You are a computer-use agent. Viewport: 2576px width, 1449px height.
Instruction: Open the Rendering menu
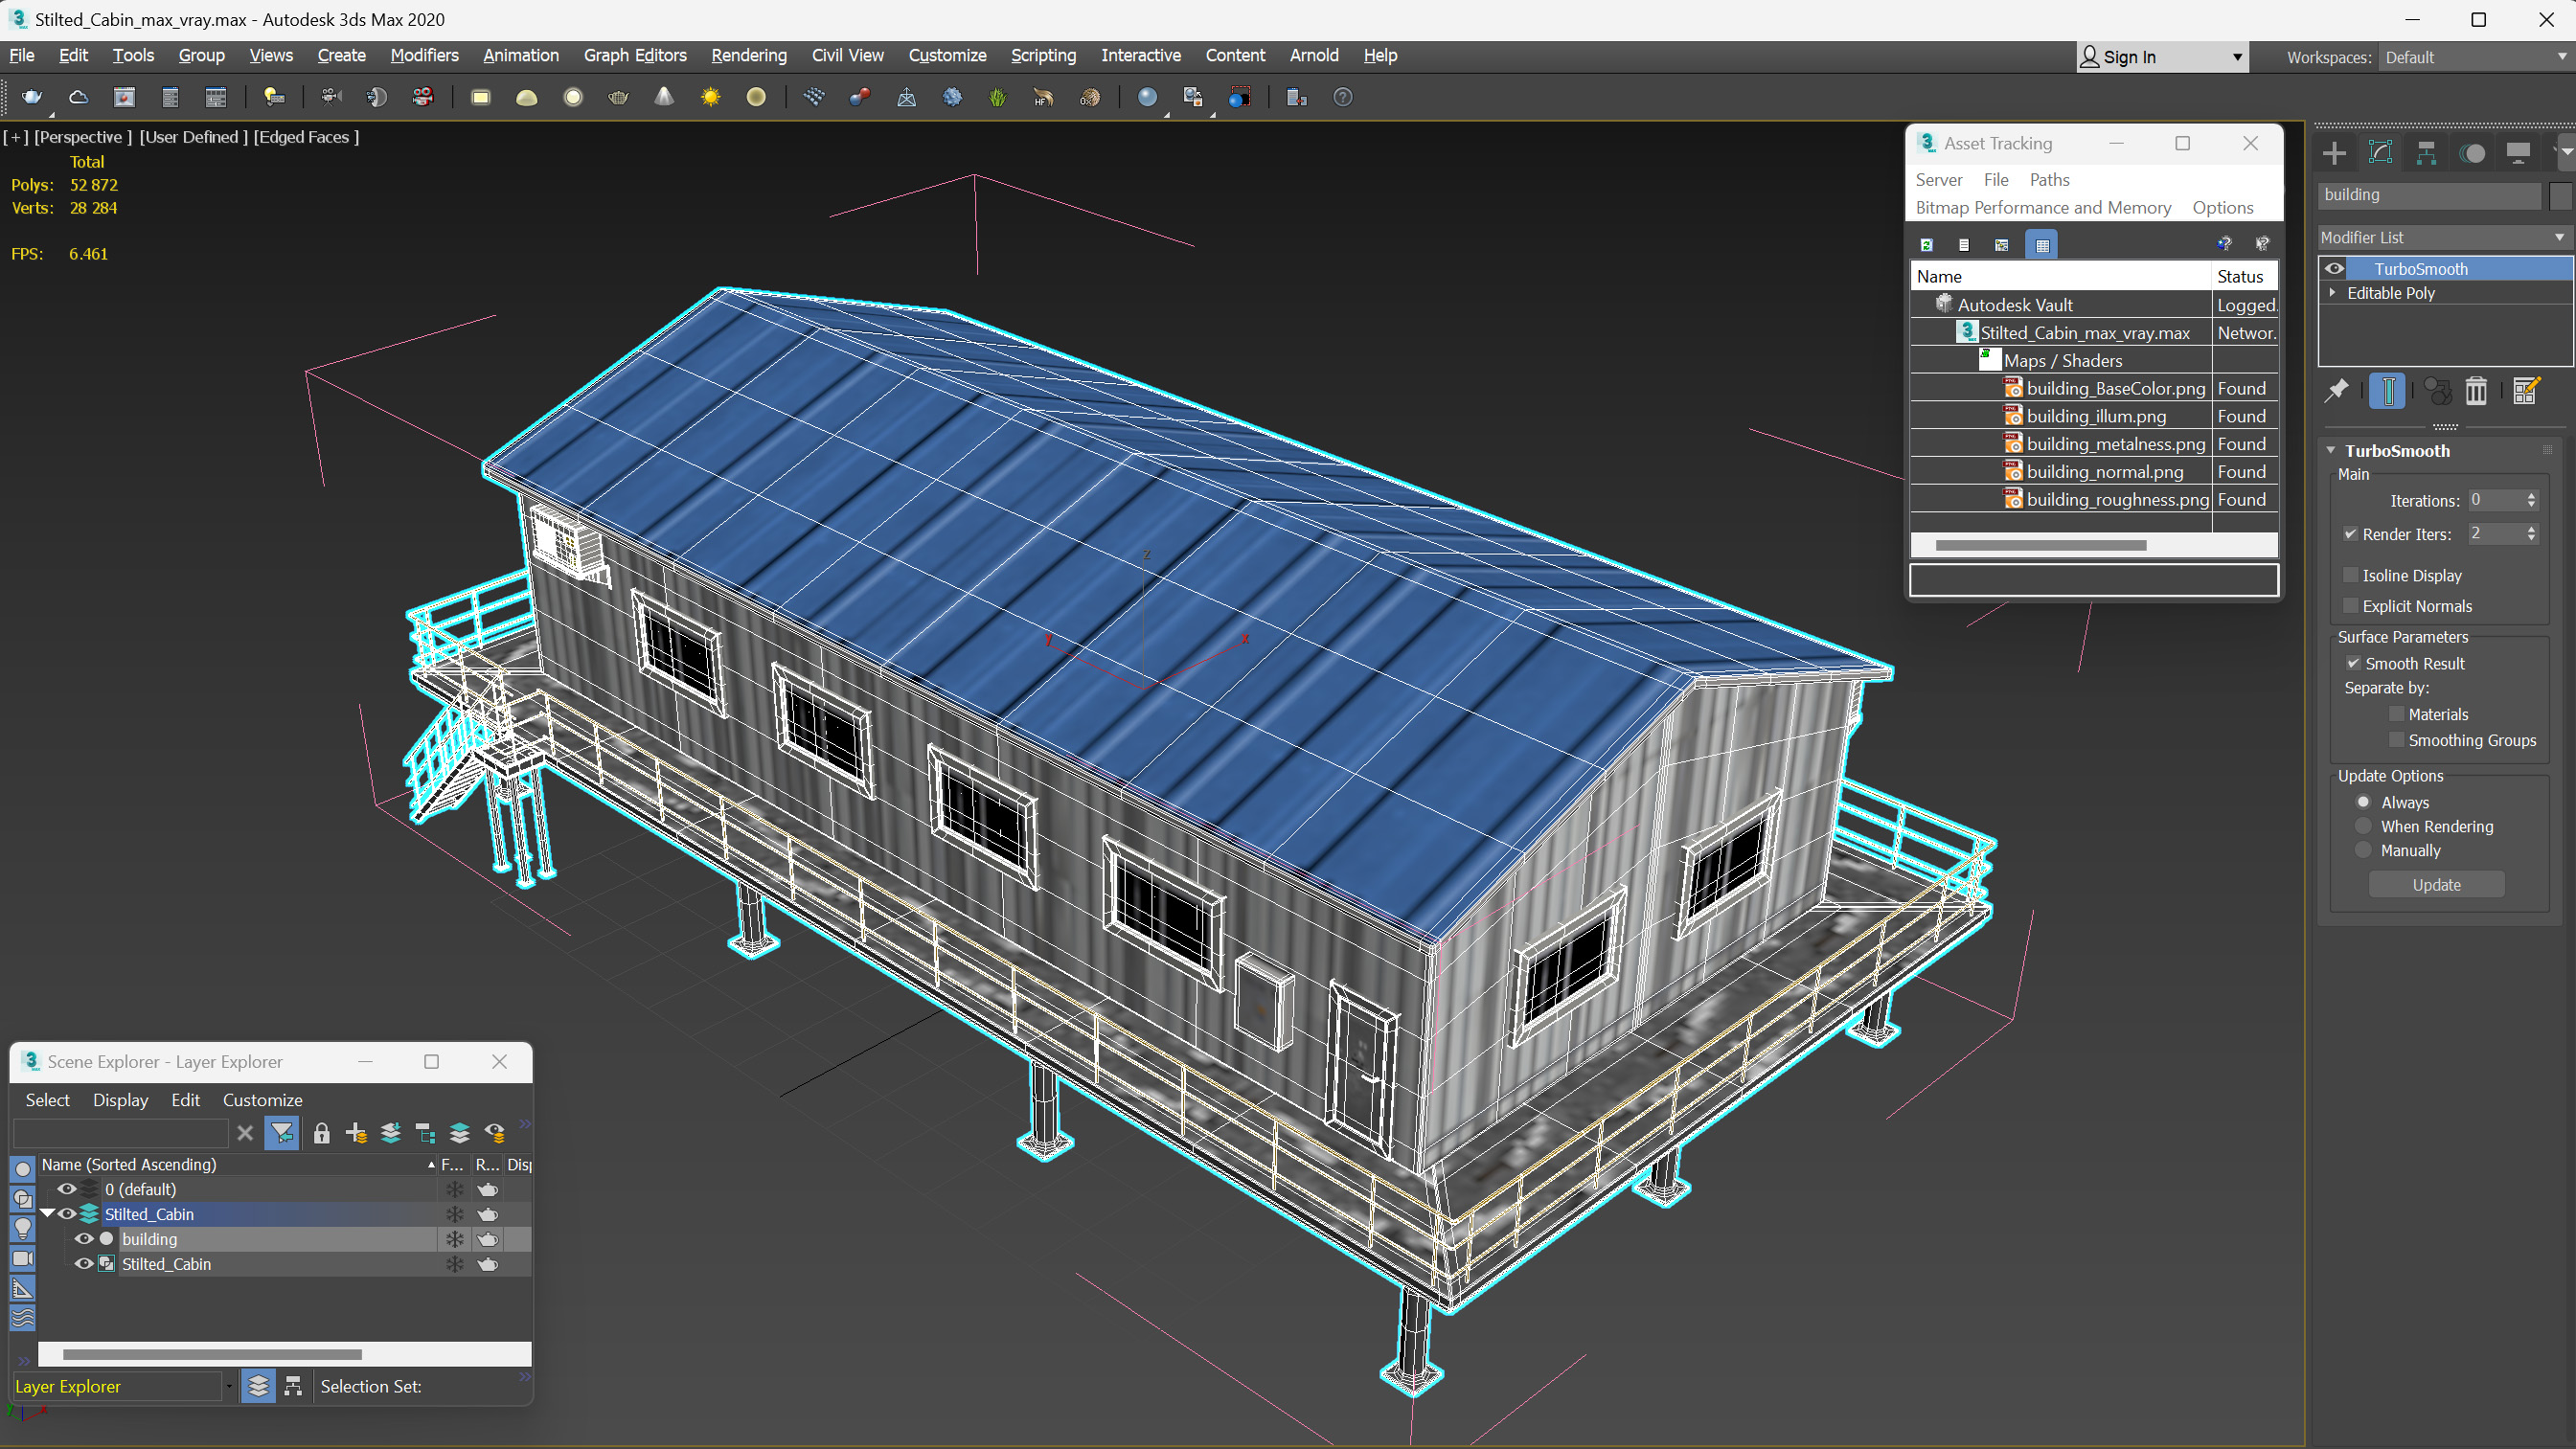click(x=749, y=55)
